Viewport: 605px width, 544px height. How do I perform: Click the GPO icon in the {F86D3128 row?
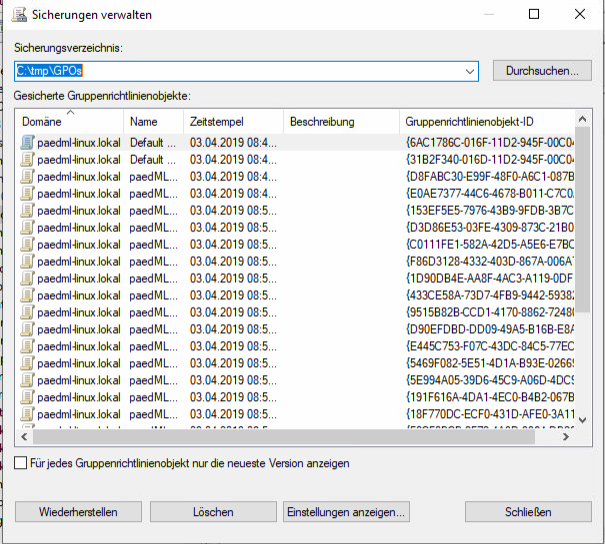[x=28, y=261]
